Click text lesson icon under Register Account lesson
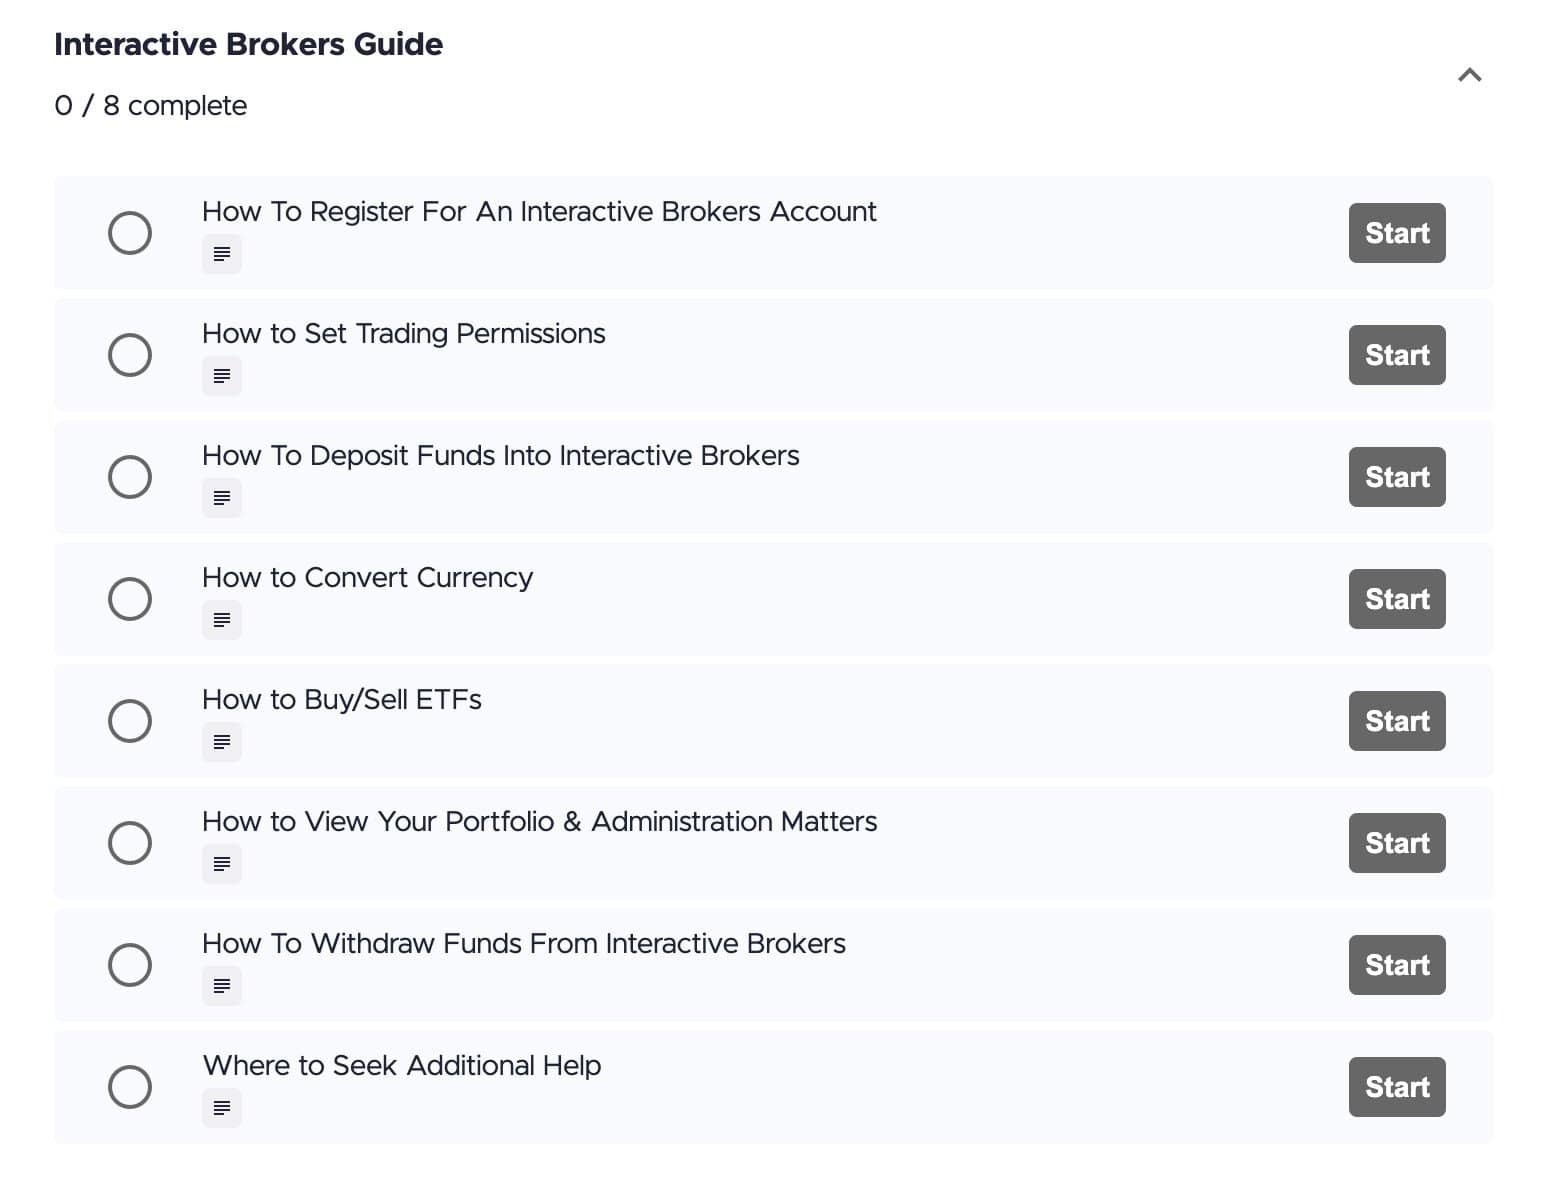 (222, 254)
